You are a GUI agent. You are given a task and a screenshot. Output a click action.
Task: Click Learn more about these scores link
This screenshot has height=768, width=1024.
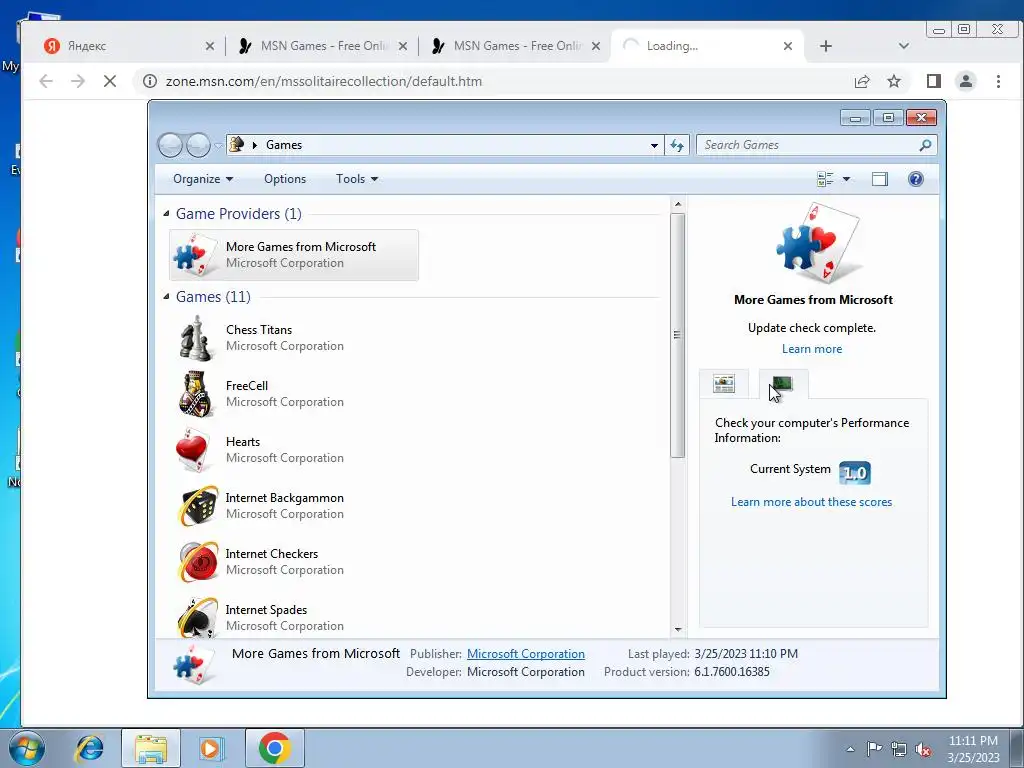[811, 502]
